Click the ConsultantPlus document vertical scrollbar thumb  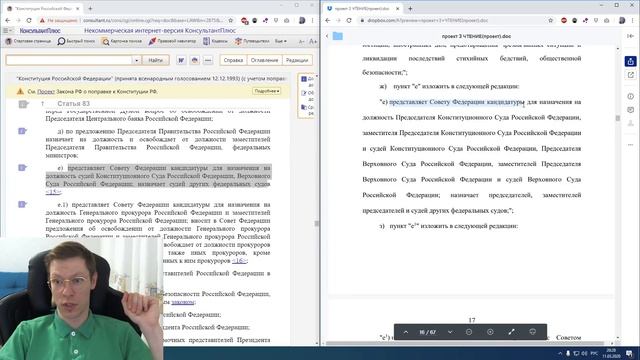pos(316,224)
